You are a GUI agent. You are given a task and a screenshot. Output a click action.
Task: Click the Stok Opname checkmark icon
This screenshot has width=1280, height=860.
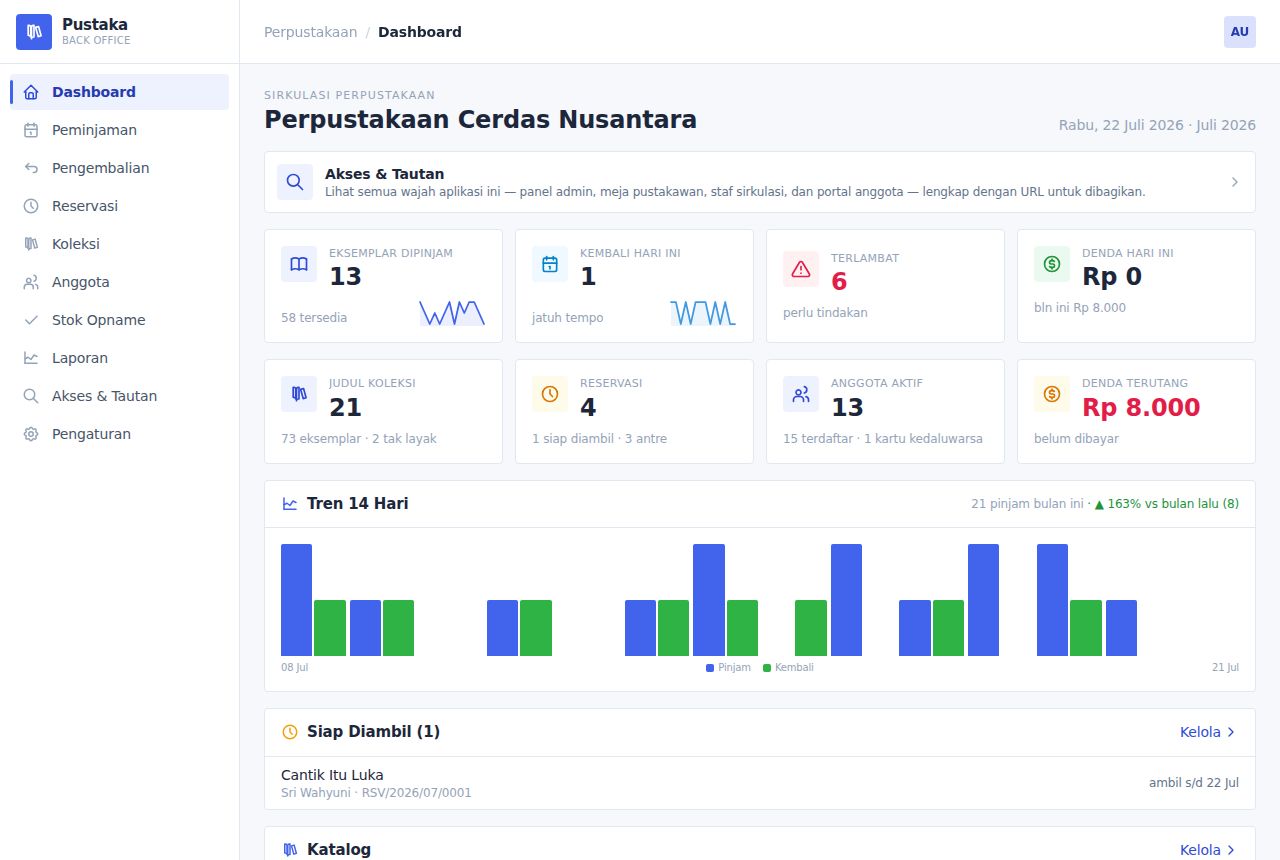(31, 320)
